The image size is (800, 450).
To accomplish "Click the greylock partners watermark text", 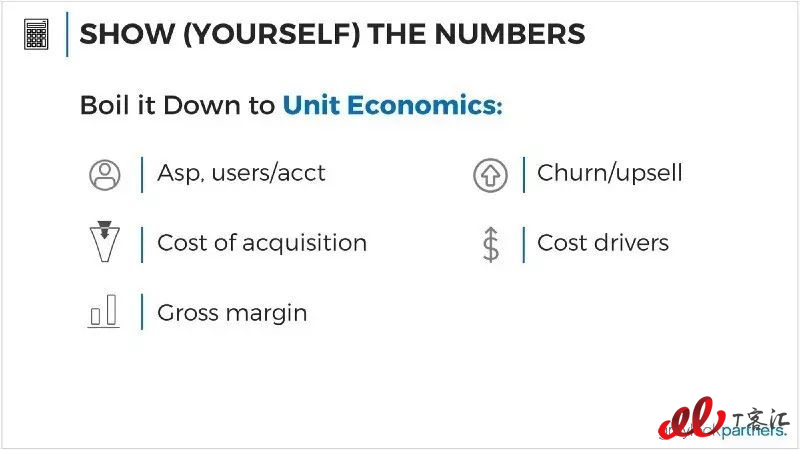I will (724, 432).
